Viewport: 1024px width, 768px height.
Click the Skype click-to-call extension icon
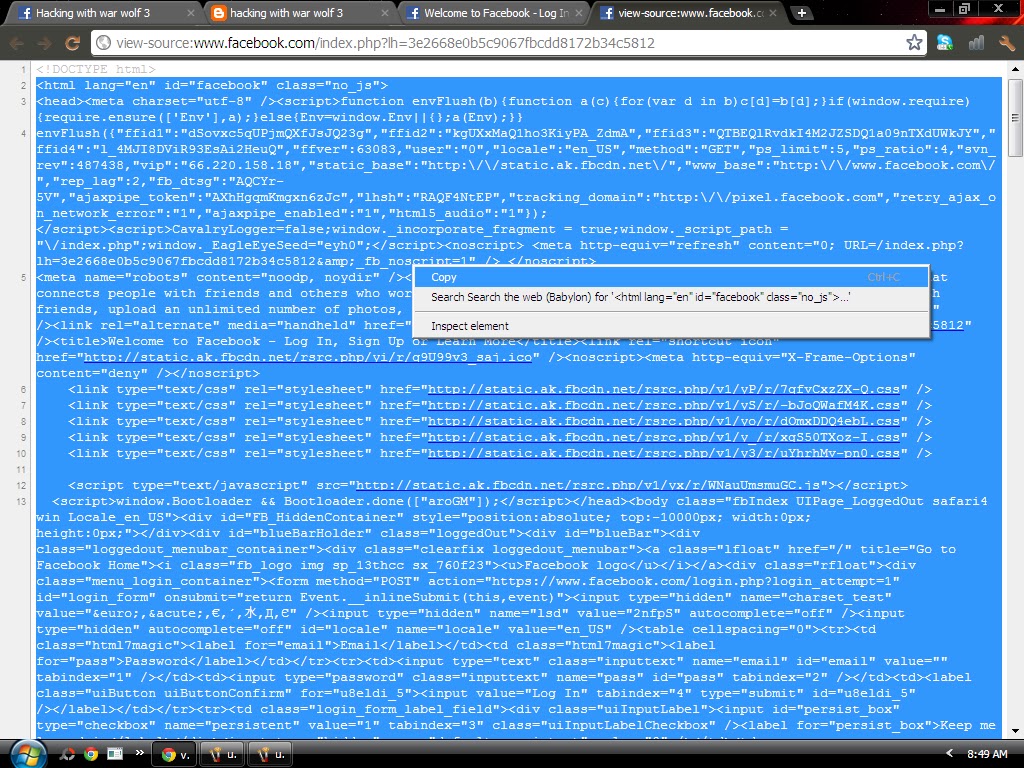(945, 44)
